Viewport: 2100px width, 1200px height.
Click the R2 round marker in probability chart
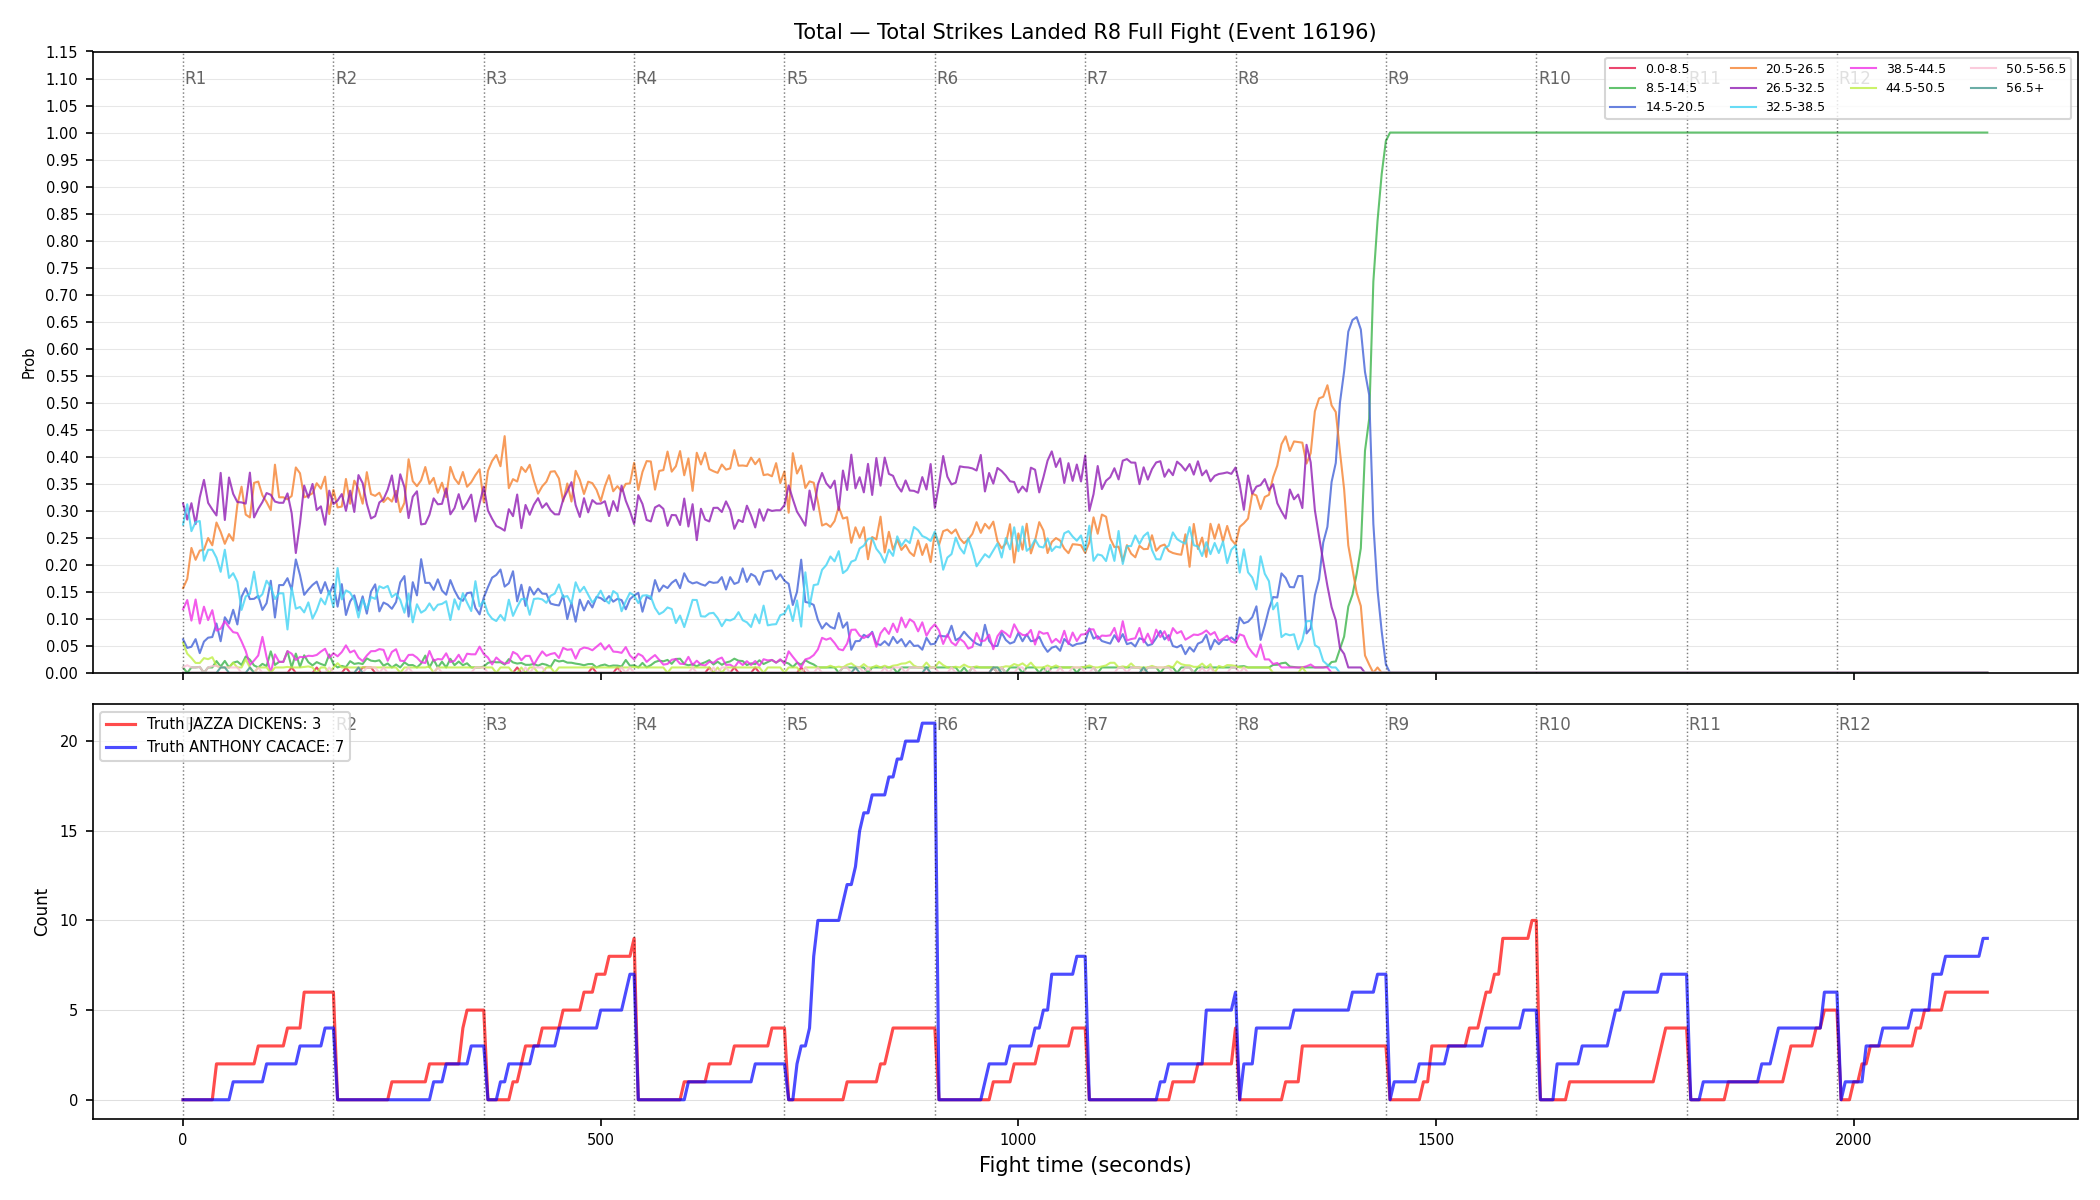[x=346, y=78]
